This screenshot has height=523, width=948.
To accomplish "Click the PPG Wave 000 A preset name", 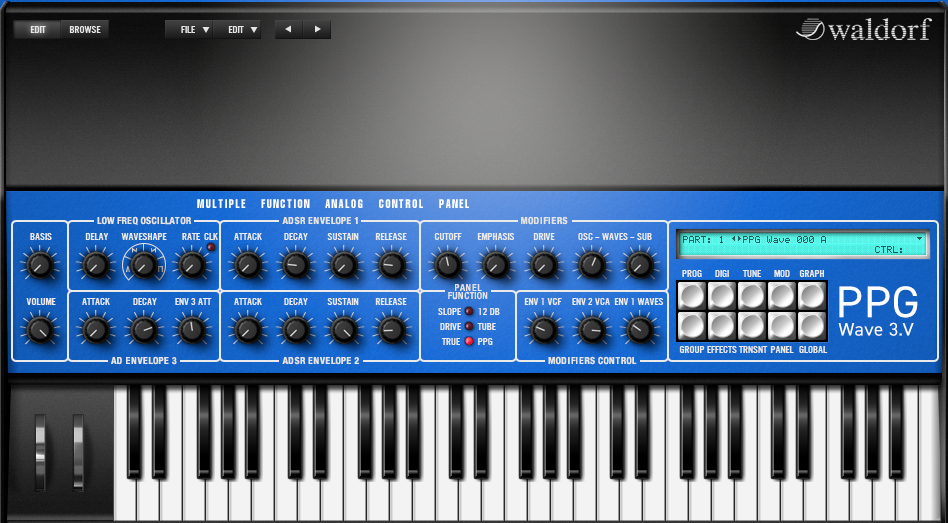I will coord(784,239).
